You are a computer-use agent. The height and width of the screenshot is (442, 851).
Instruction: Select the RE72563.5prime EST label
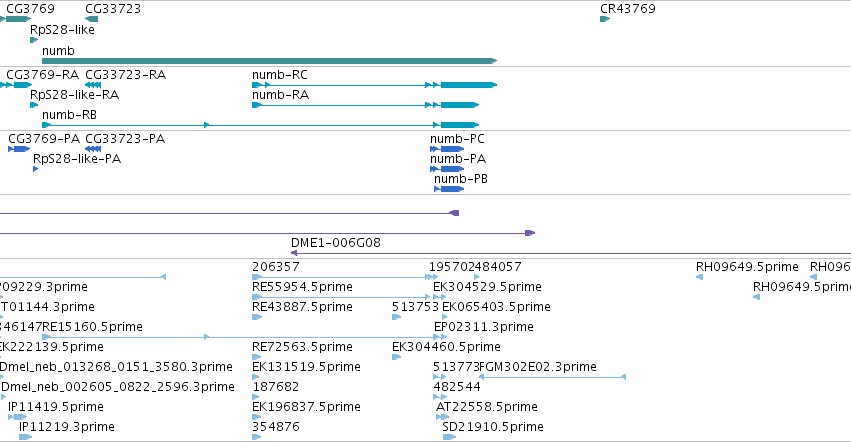(x=302, y=347)
